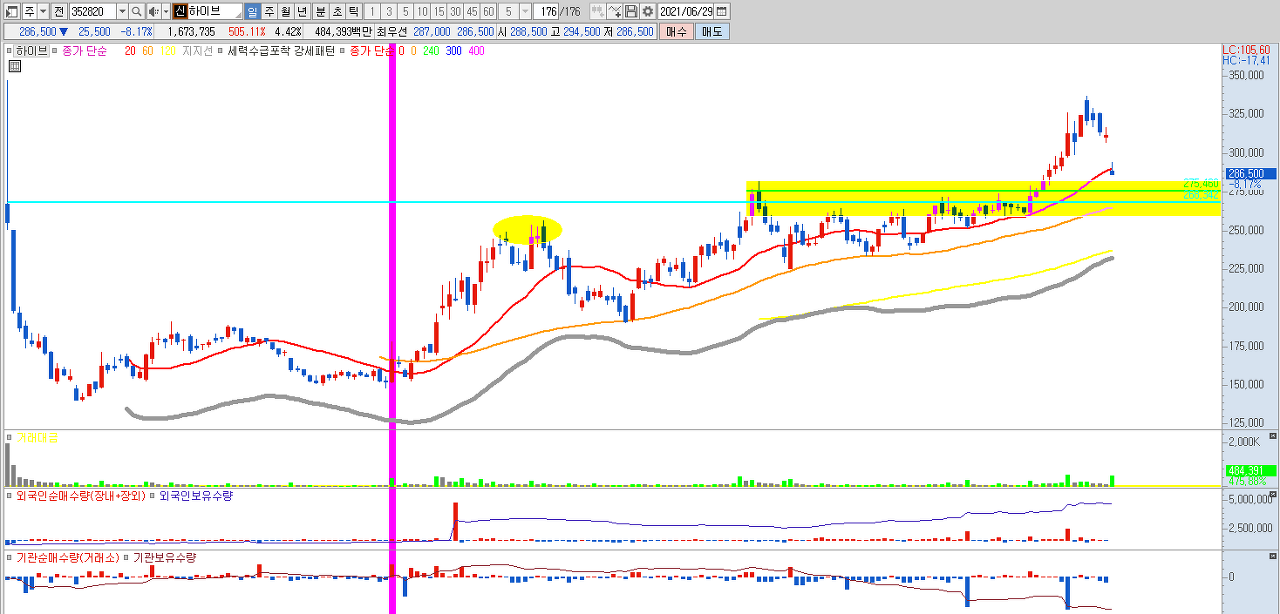The width and height of the screenshot is (1280, 614).
Task: Click the current price tag 286,500 on axis
Action: pos(1249,173)
